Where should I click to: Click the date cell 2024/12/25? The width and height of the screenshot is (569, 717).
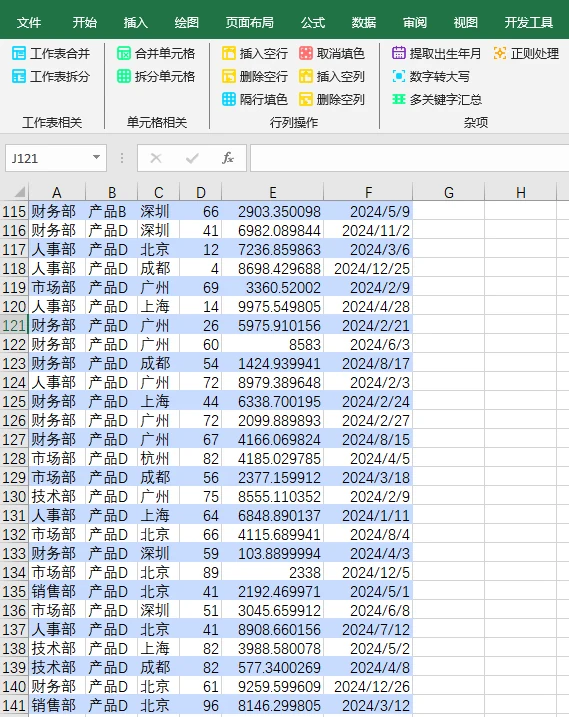[368, 268]
